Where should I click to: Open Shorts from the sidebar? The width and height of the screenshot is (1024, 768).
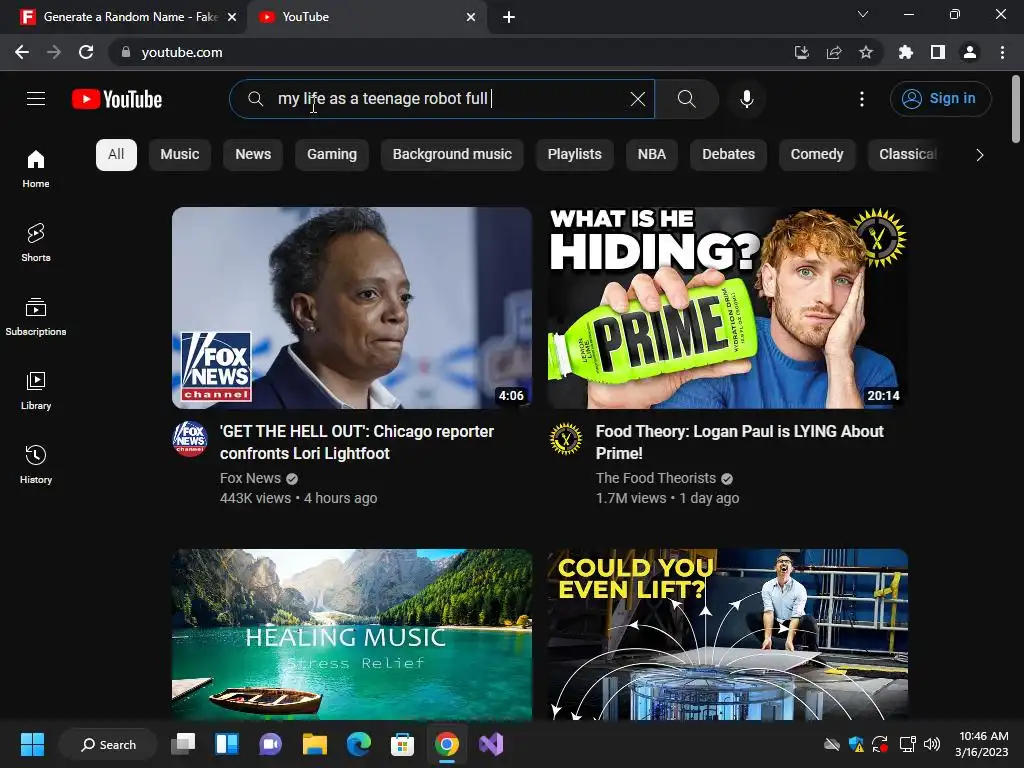pyautogui.click(x=36, y=242)
